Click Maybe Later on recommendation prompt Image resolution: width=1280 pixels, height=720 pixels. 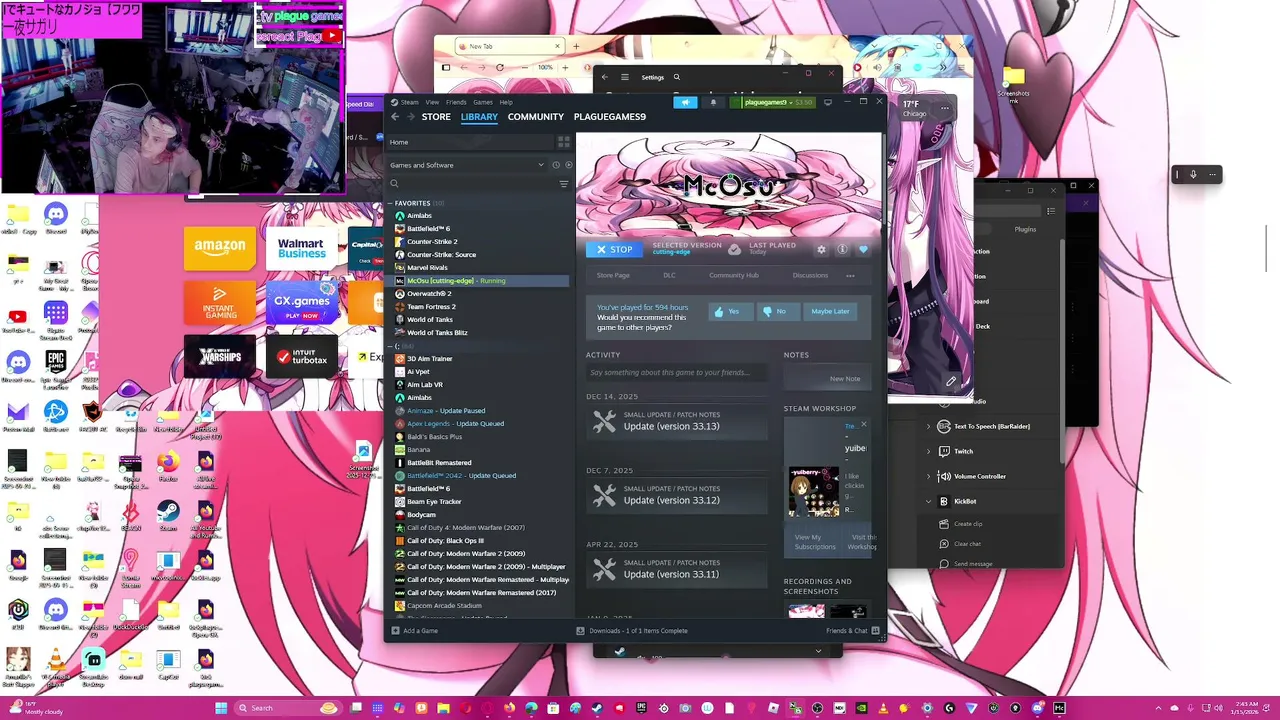(830, 312)
